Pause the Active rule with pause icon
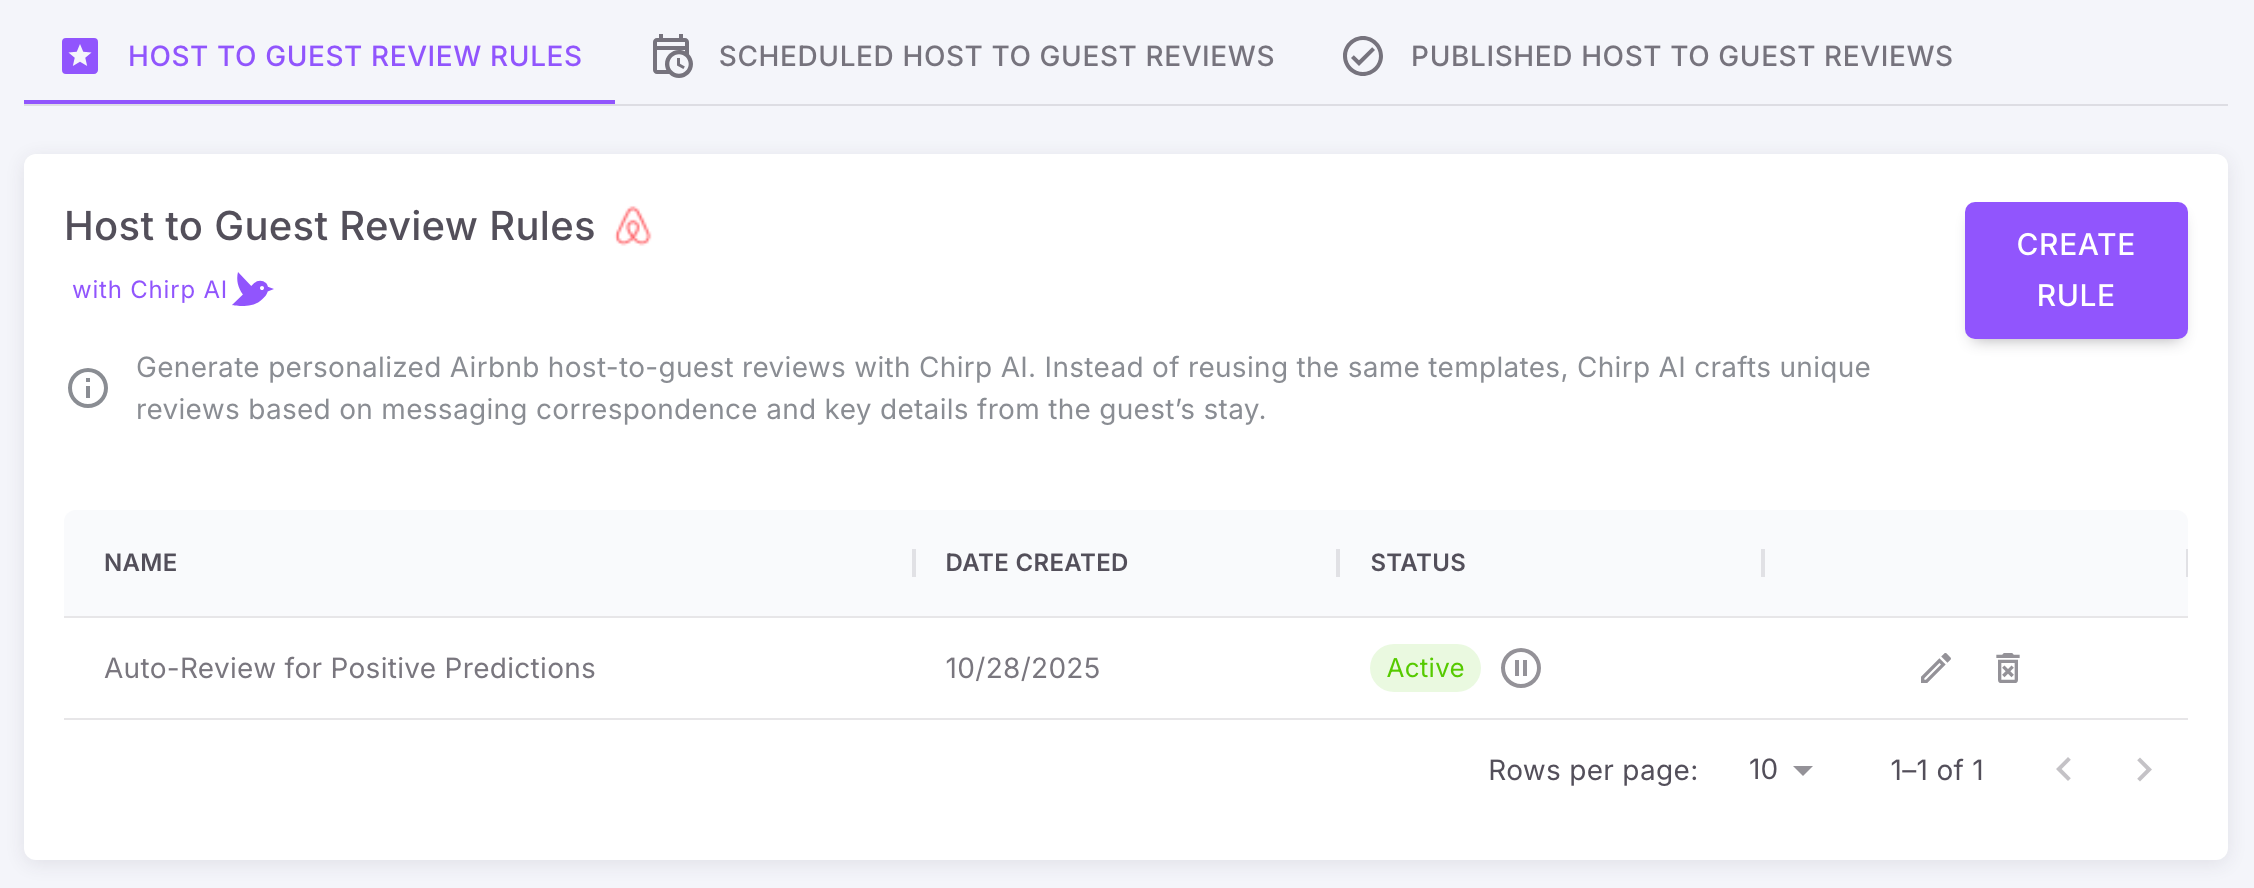 click(1520, 668)
